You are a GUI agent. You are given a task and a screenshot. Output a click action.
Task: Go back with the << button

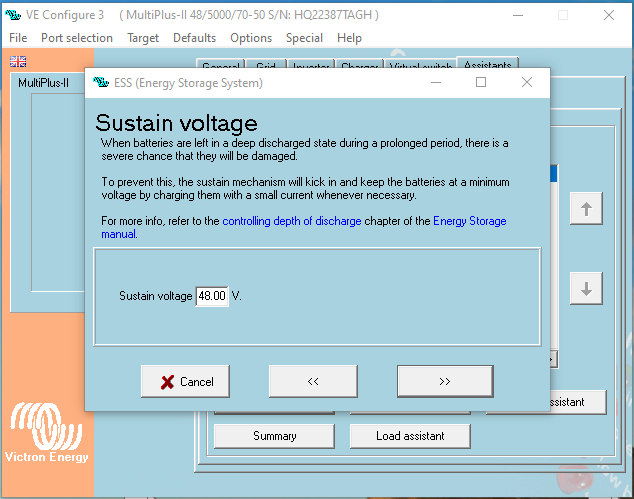[x=313, y=381]
